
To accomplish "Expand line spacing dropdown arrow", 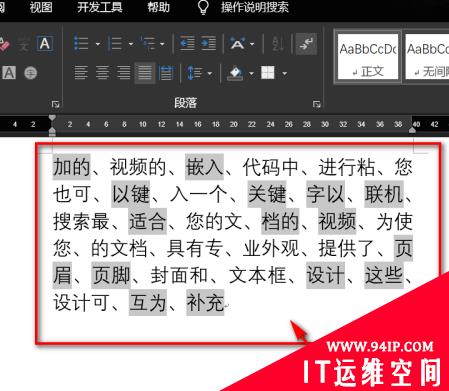I will tap(210, 73).
